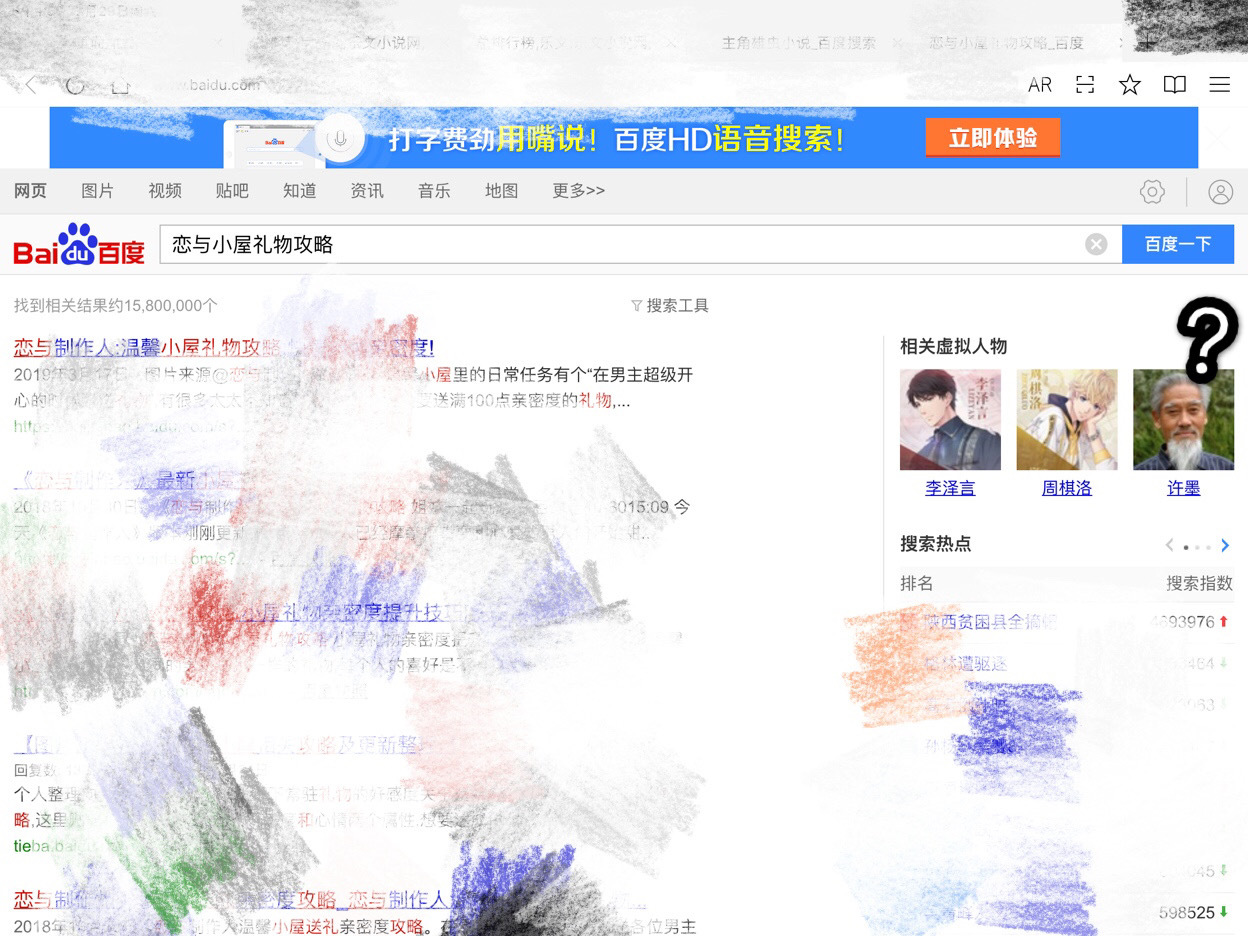Click the Baidu logo

coord(79,245)
